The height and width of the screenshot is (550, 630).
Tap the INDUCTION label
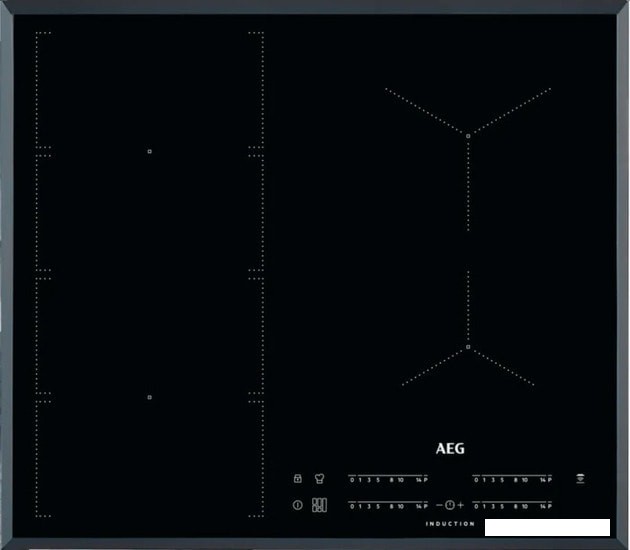pos(450,524)
